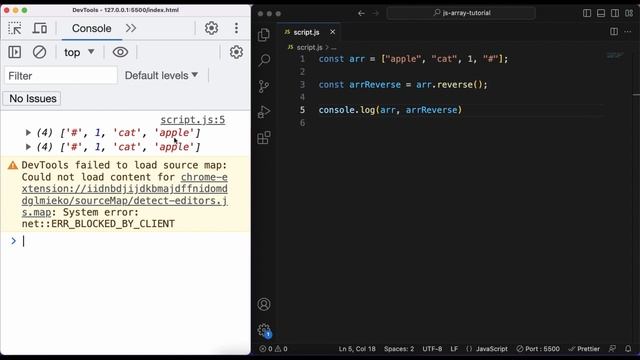The image size is (640, 360).
Task: Click the Prettier status bar item
Action: click(584, 349)
